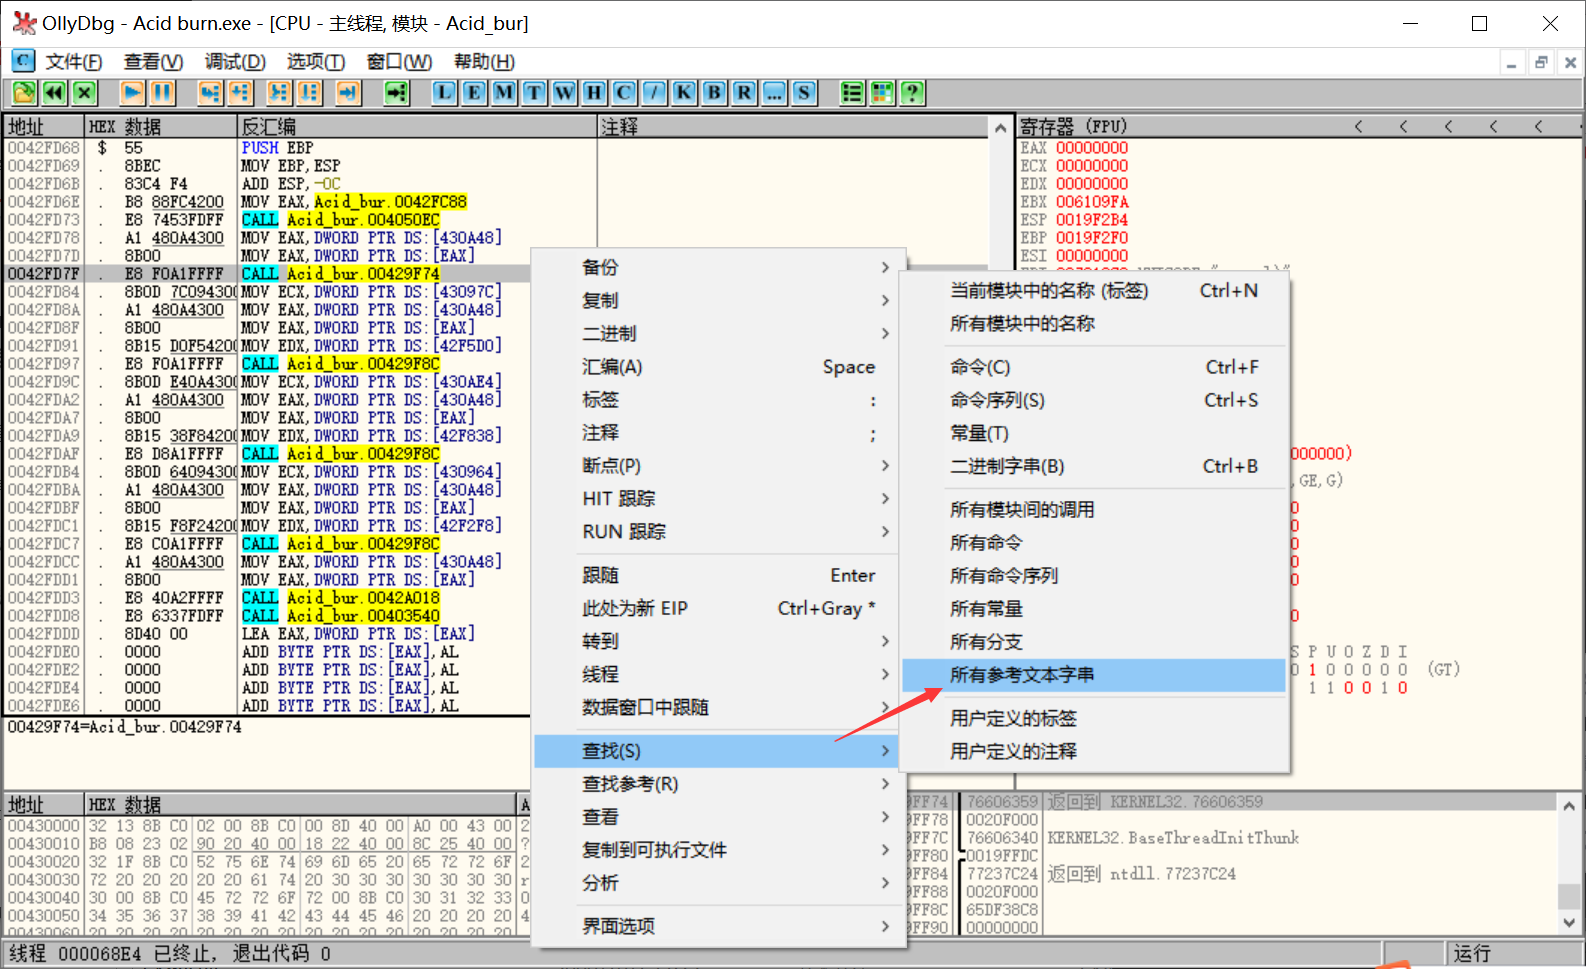
Task: Select 命令(C) in the find submenu
Action: point(1093,367)
